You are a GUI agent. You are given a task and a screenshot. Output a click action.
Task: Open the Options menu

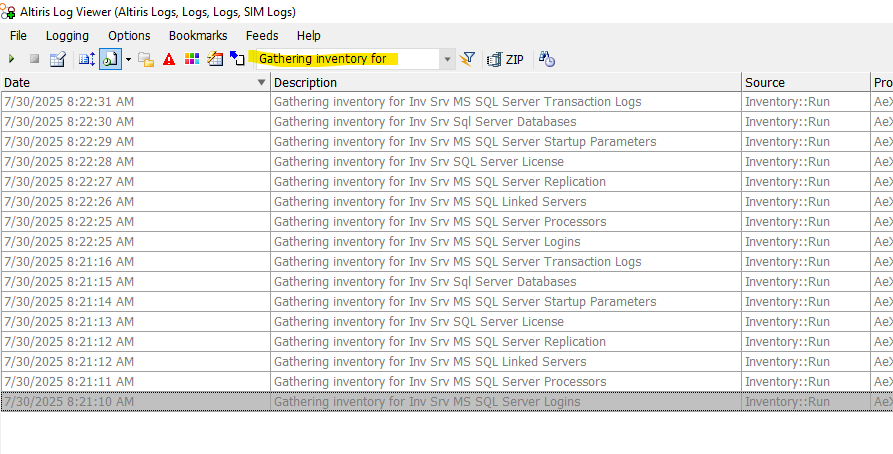pyautogui.click(x=129, y=35)
